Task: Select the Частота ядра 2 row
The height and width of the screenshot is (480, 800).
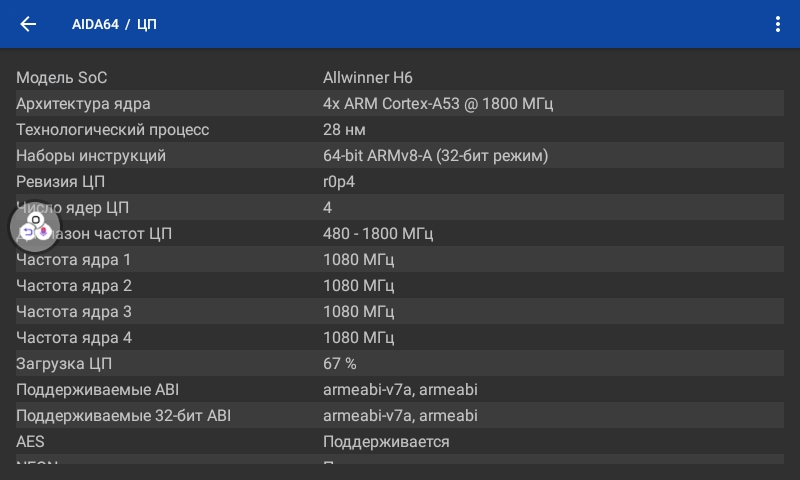Action: tap(400, 285)
